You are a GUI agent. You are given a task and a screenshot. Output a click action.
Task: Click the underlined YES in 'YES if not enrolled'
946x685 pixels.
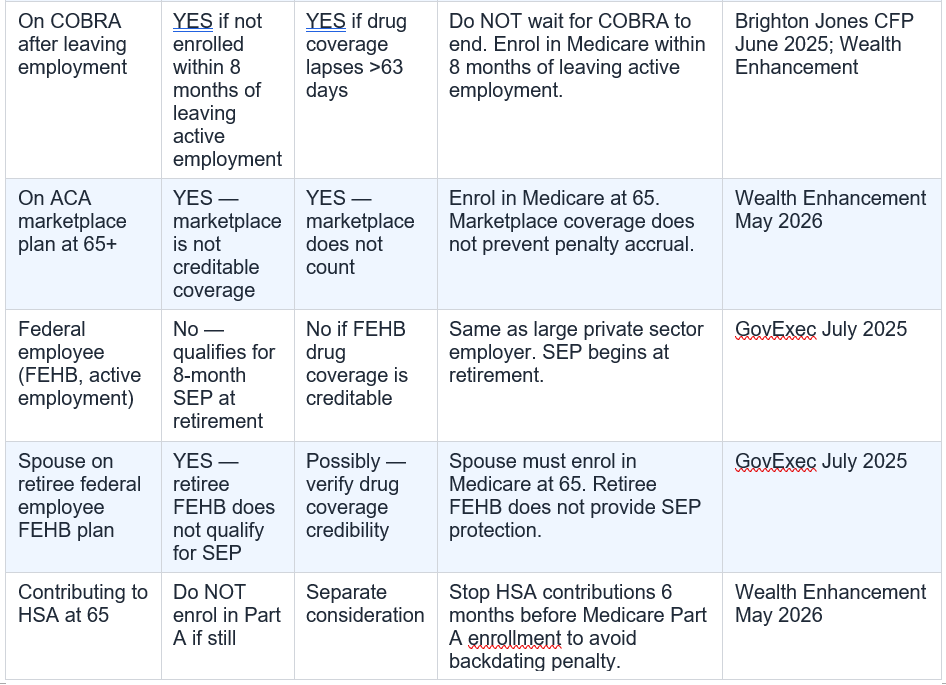pos(192,21)
